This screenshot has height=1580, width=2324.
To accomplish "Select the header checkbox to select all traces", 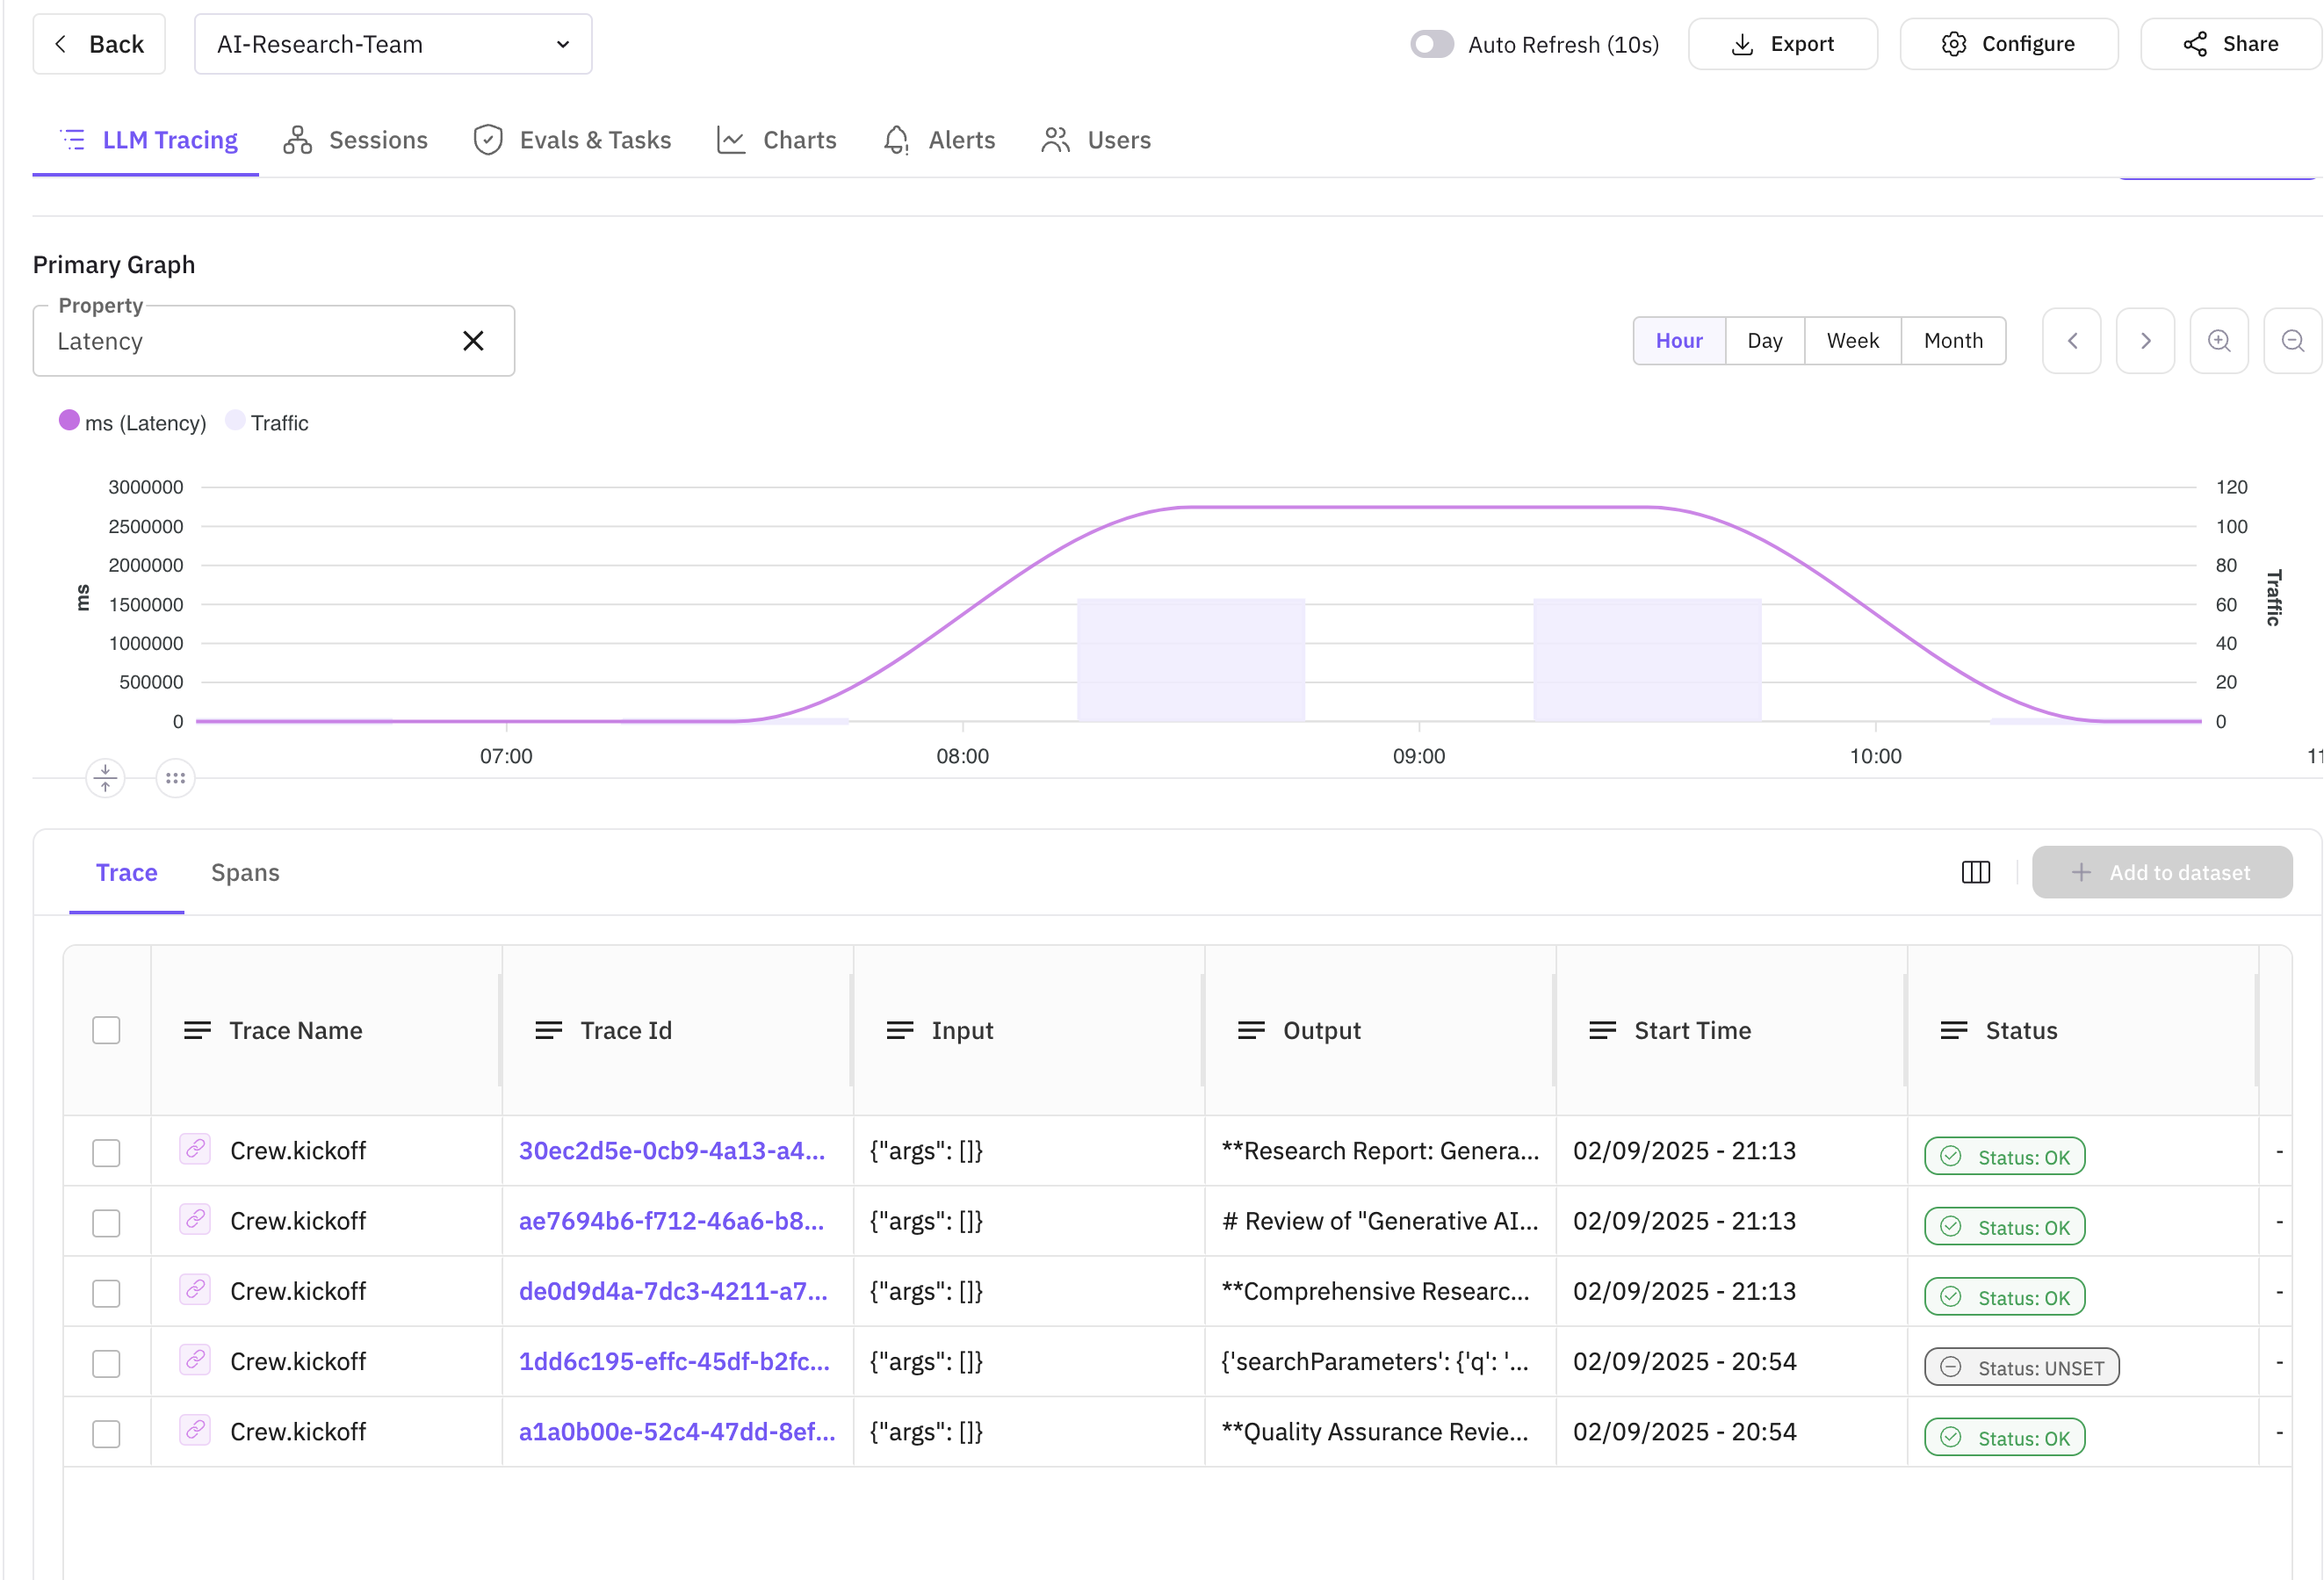I will 106,1029.
